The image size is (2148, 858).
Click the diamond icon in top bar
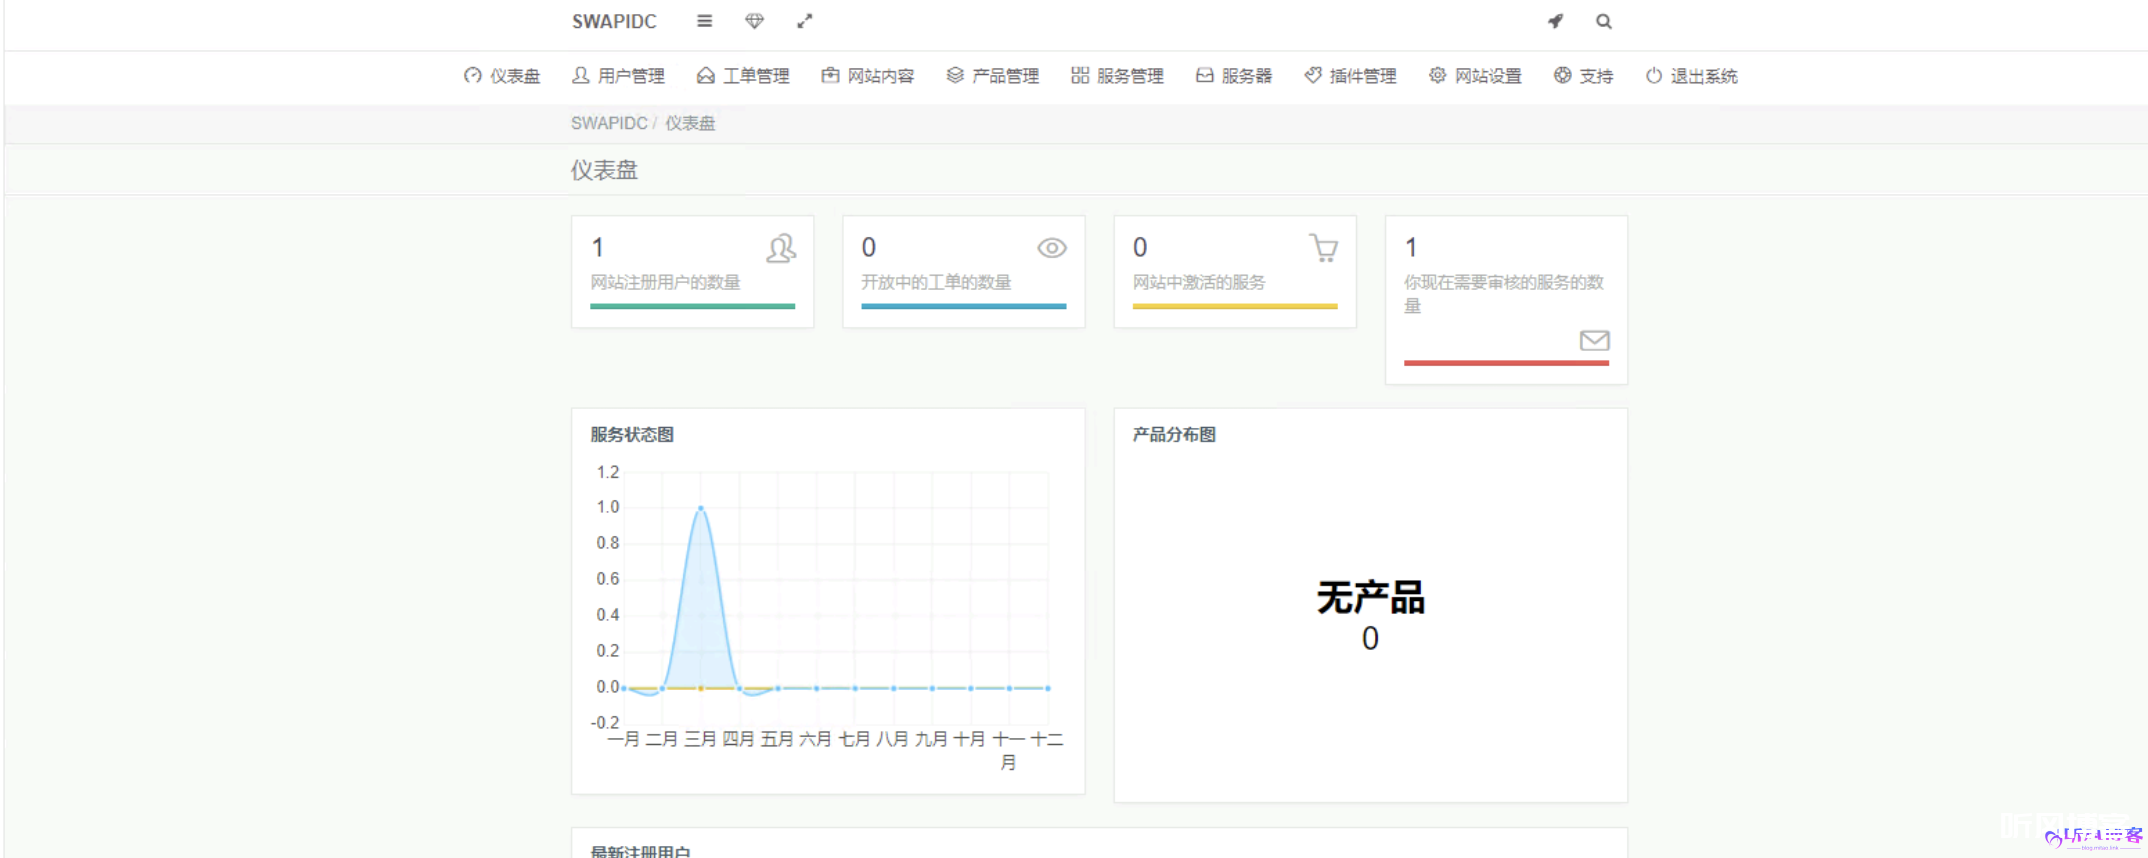point(755,21)
